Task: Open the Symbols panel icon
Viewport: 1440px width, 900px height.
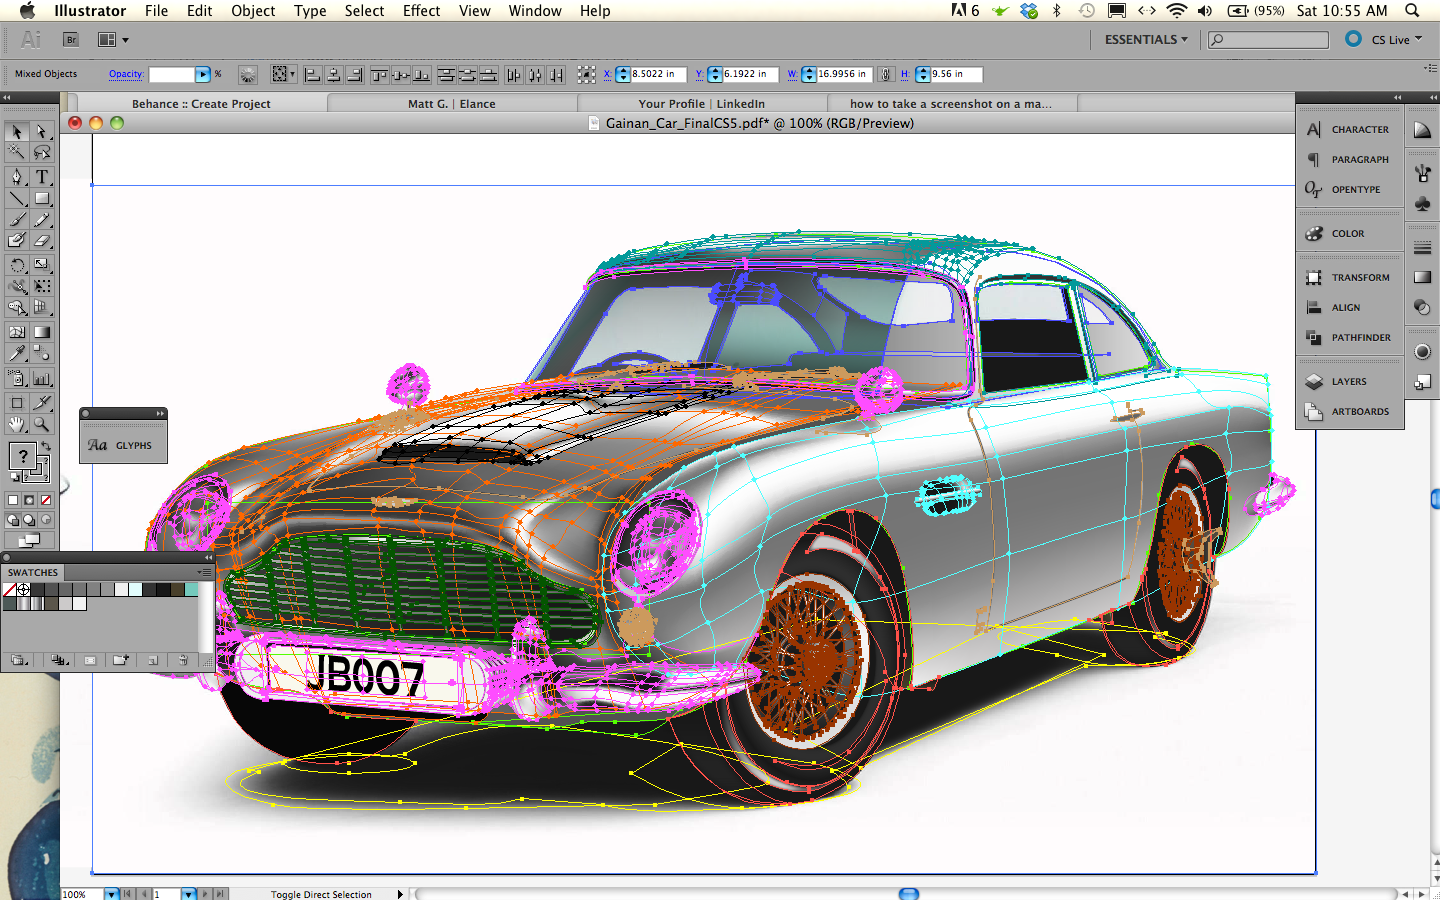Action: [x=1422, y=203]
